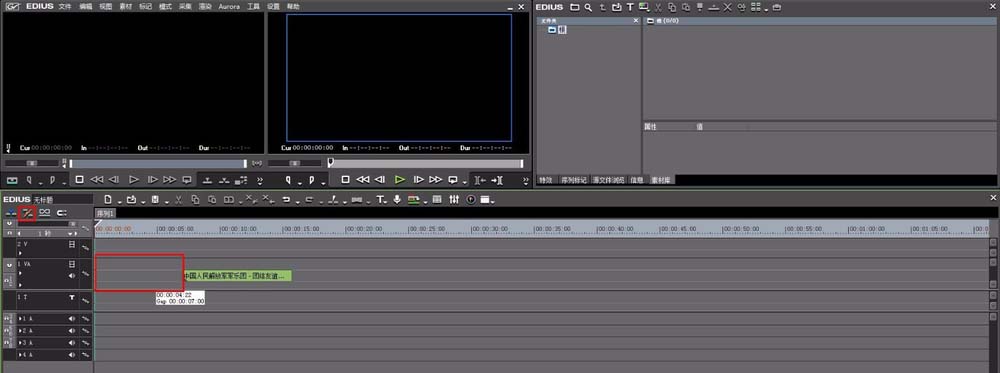The height and width of the screenshot is (373, 1000).
Task: Stop playback on the recorder
Action: pos(345,180)
